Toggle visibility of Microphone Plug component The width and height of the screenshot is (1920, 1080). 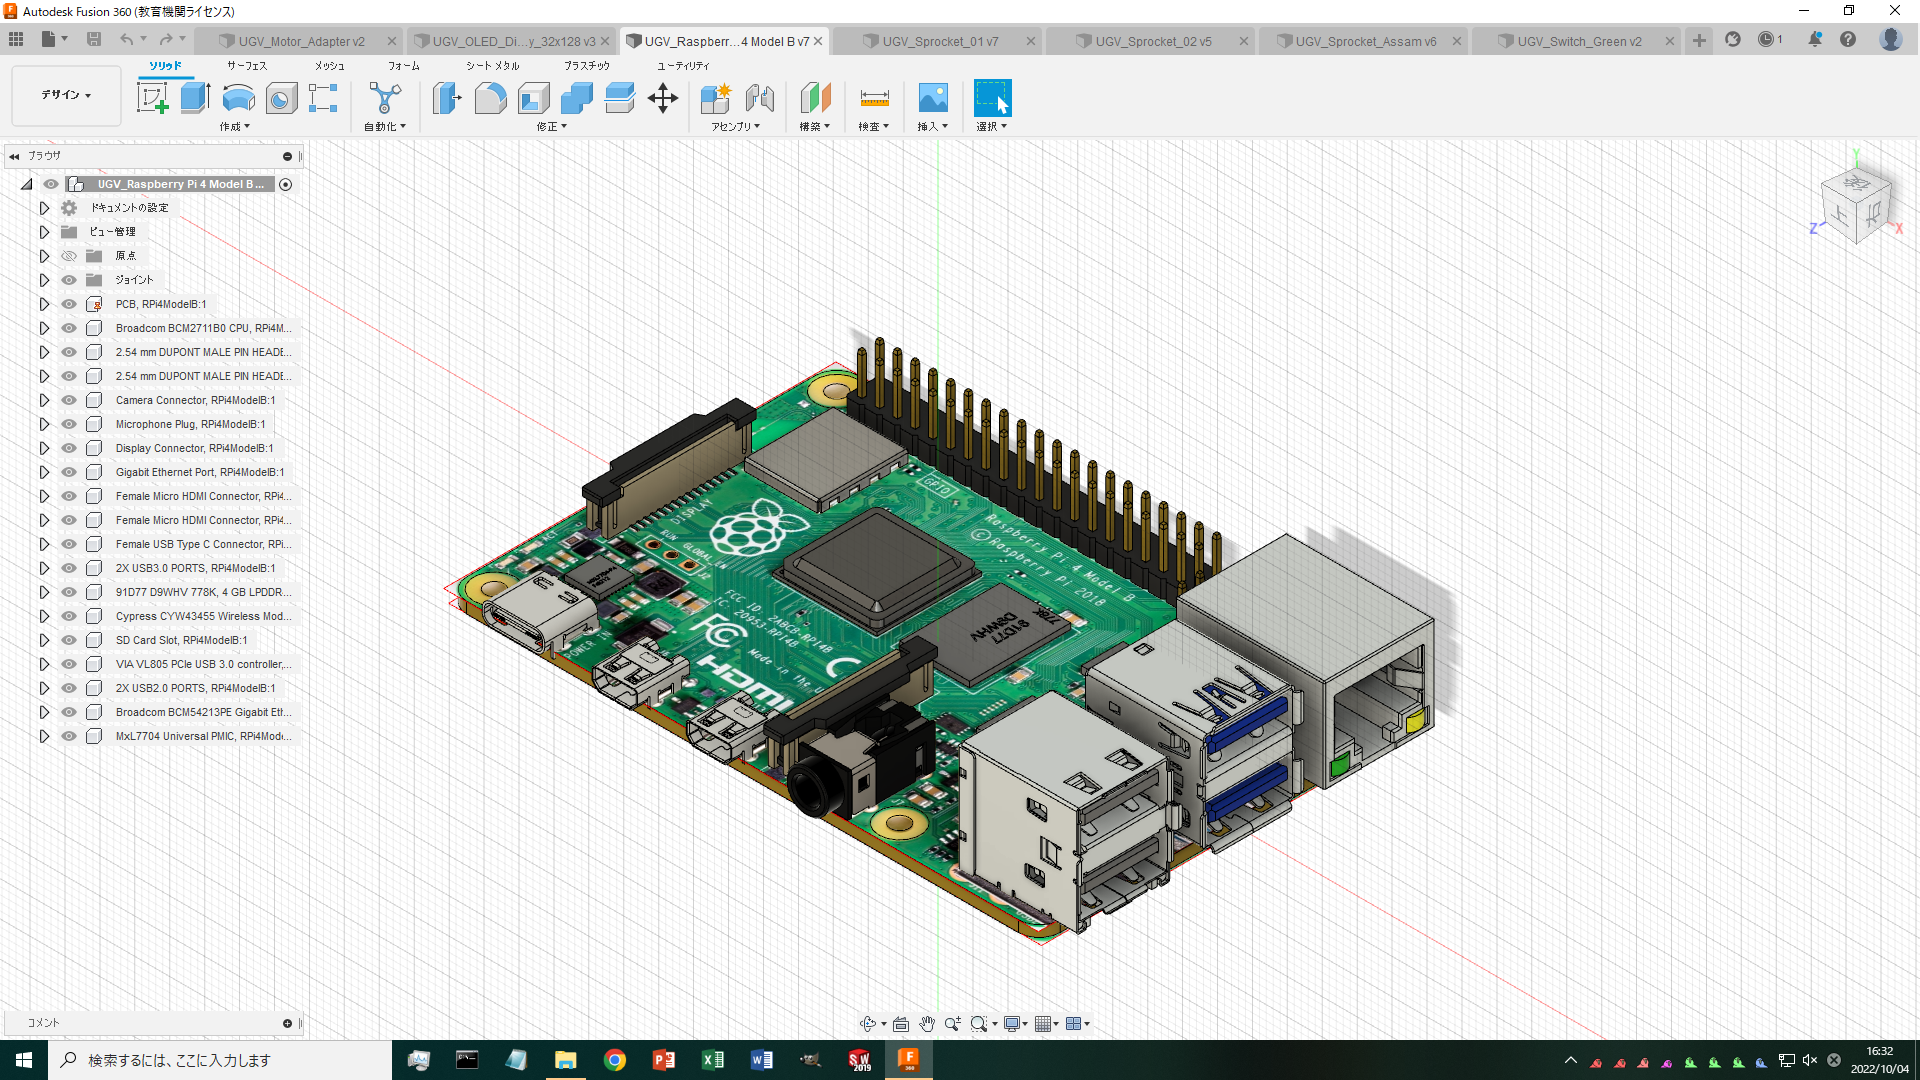click(x=69, y=424)
